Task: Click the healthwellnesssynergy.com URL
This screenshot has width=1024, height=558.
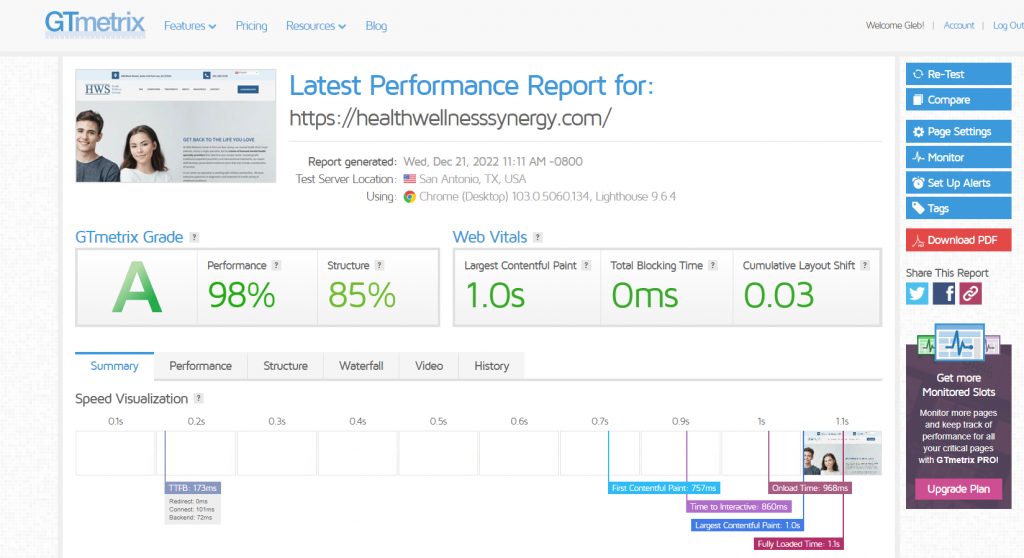Action: 451,118
